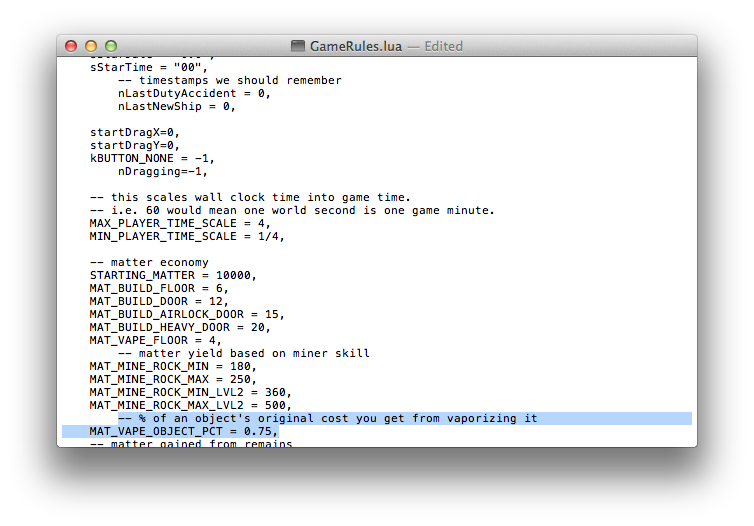Open the Edited title bar dropdown
Image resolution: width=754 pixels, height=526 pixels.
[x=443, y=46]
